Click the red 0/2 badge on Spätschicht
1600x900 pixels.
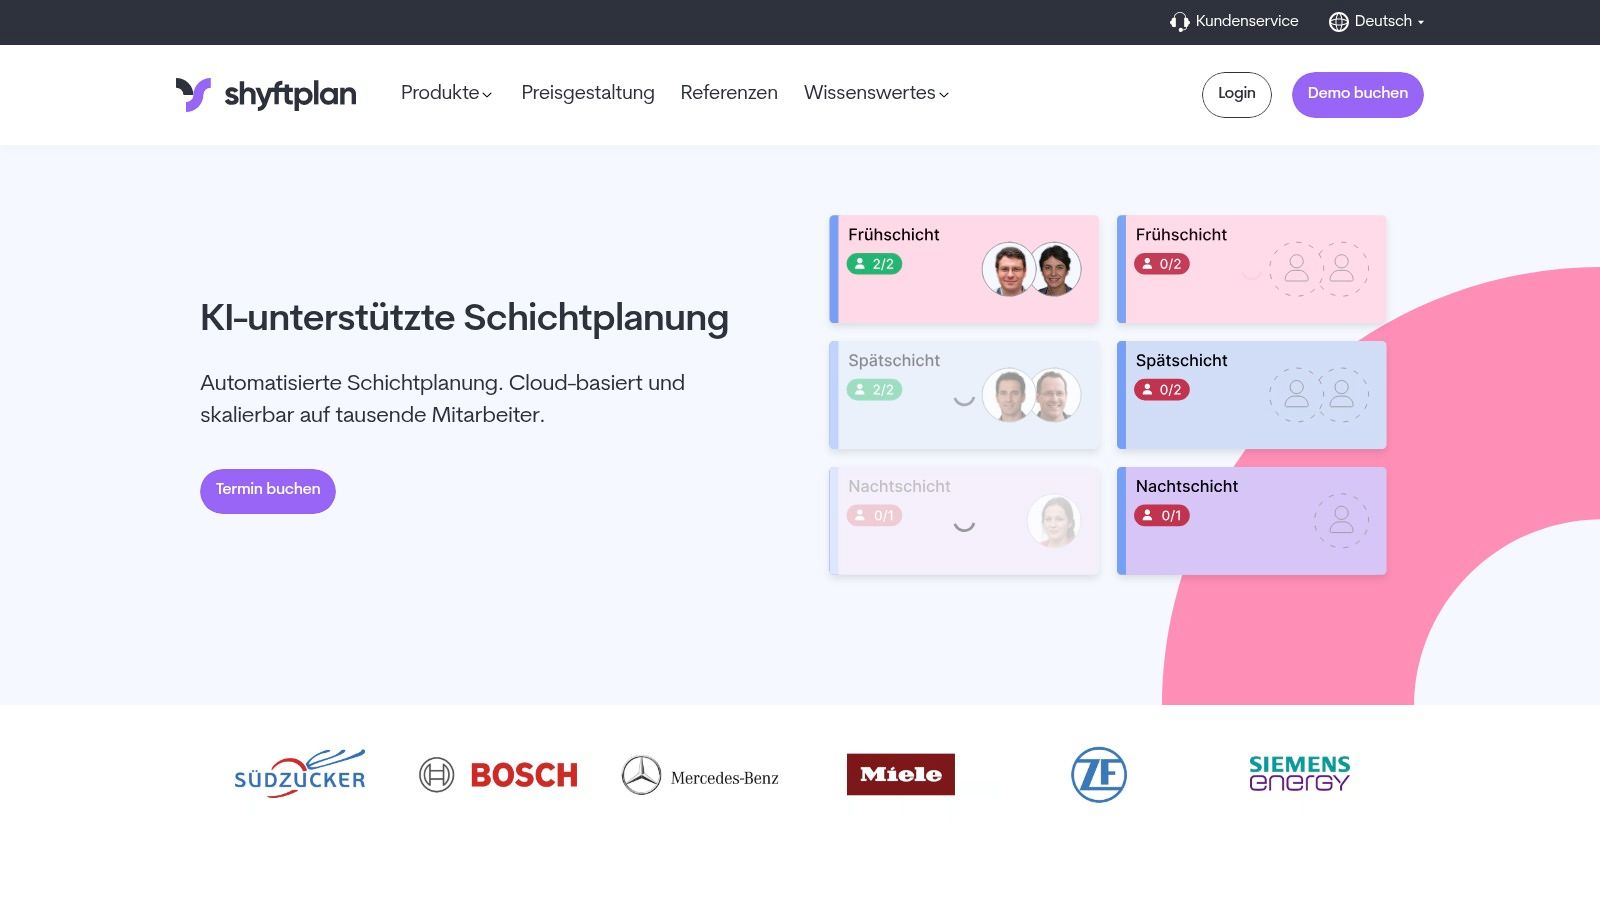coord(1162,390)
